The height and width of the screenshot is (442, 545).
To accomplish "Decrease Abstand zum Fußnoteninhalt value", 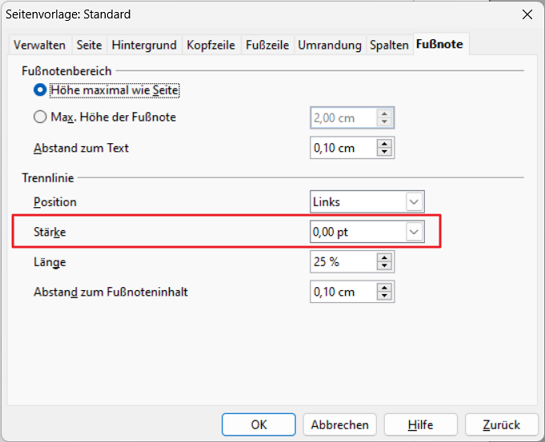I will click(384, 296).
